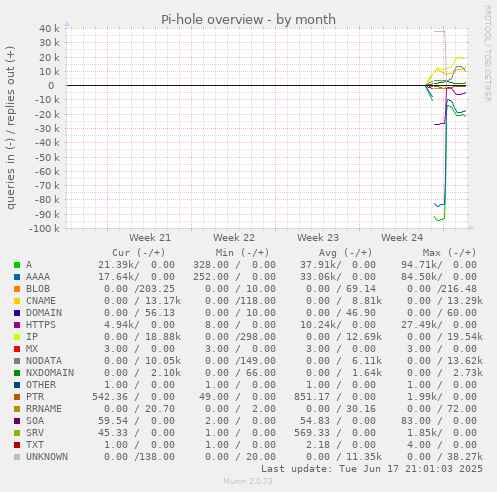Viewport: 497px width, 492px height.
Task: Click the 0 y-axis label
Action: point(51,86)
